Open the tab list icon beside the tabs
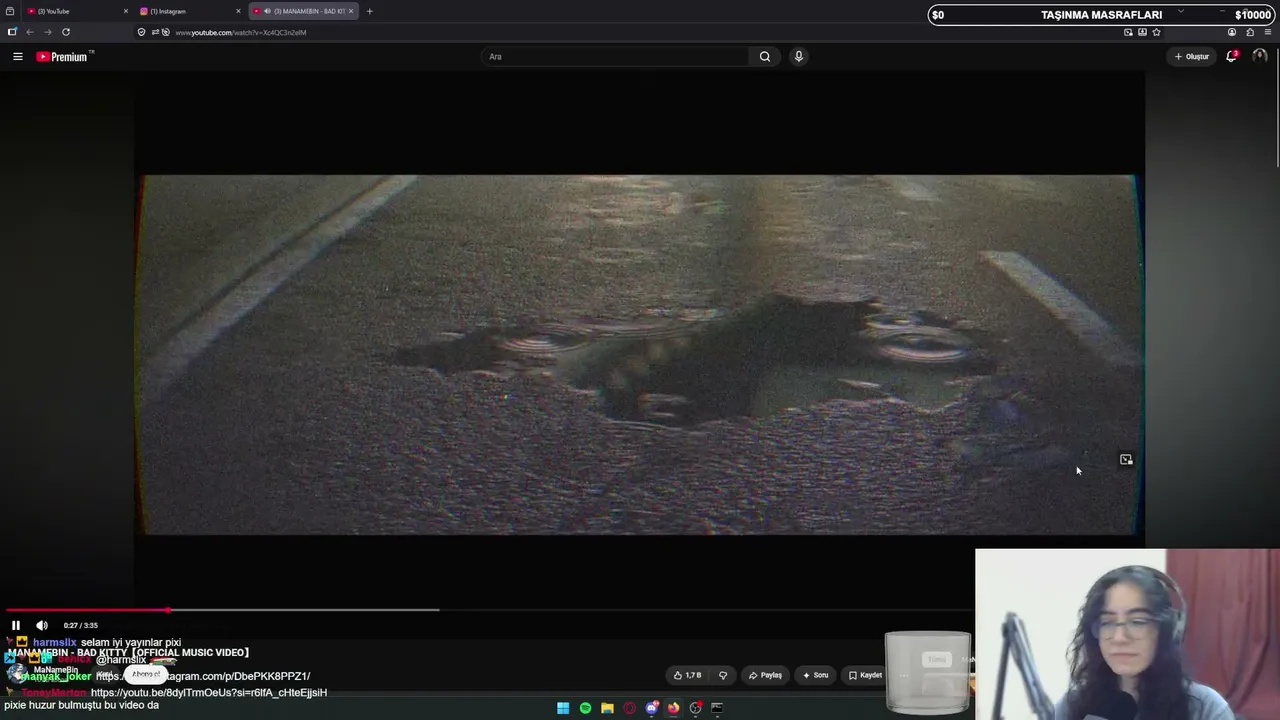The width and height of the screenshot is (1280, 720). 10,11
